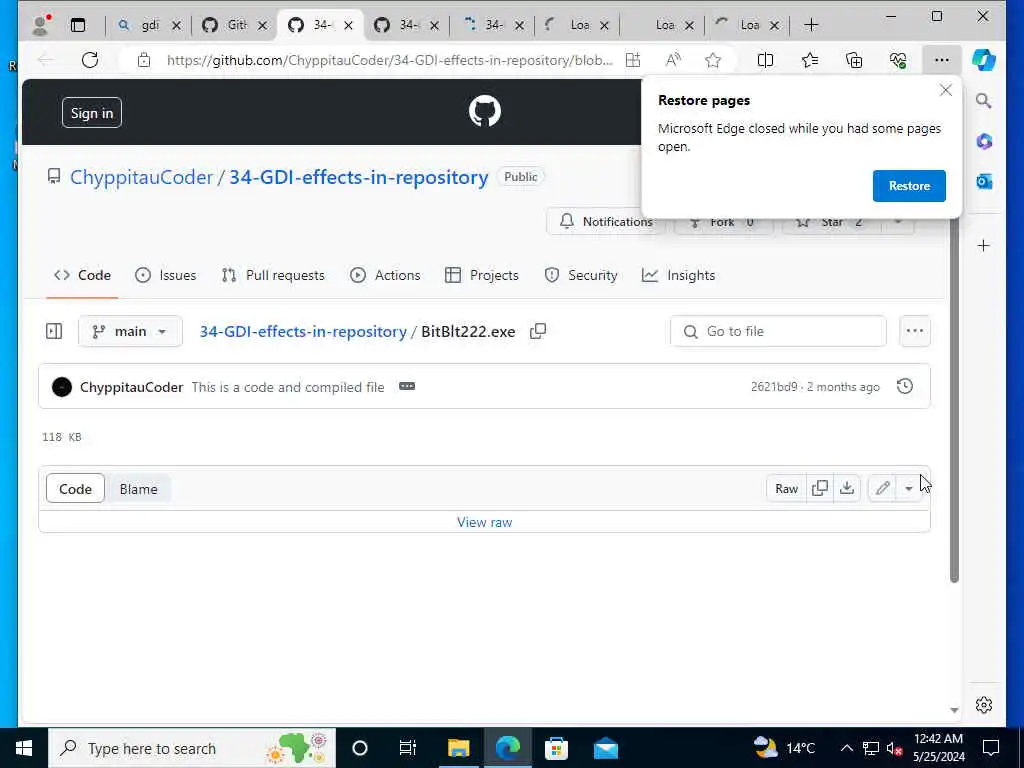This screenshot has width=1024, height=768.
Task: Open the Microsoft 365 sidebar icon
Action: tap(984, 141)
